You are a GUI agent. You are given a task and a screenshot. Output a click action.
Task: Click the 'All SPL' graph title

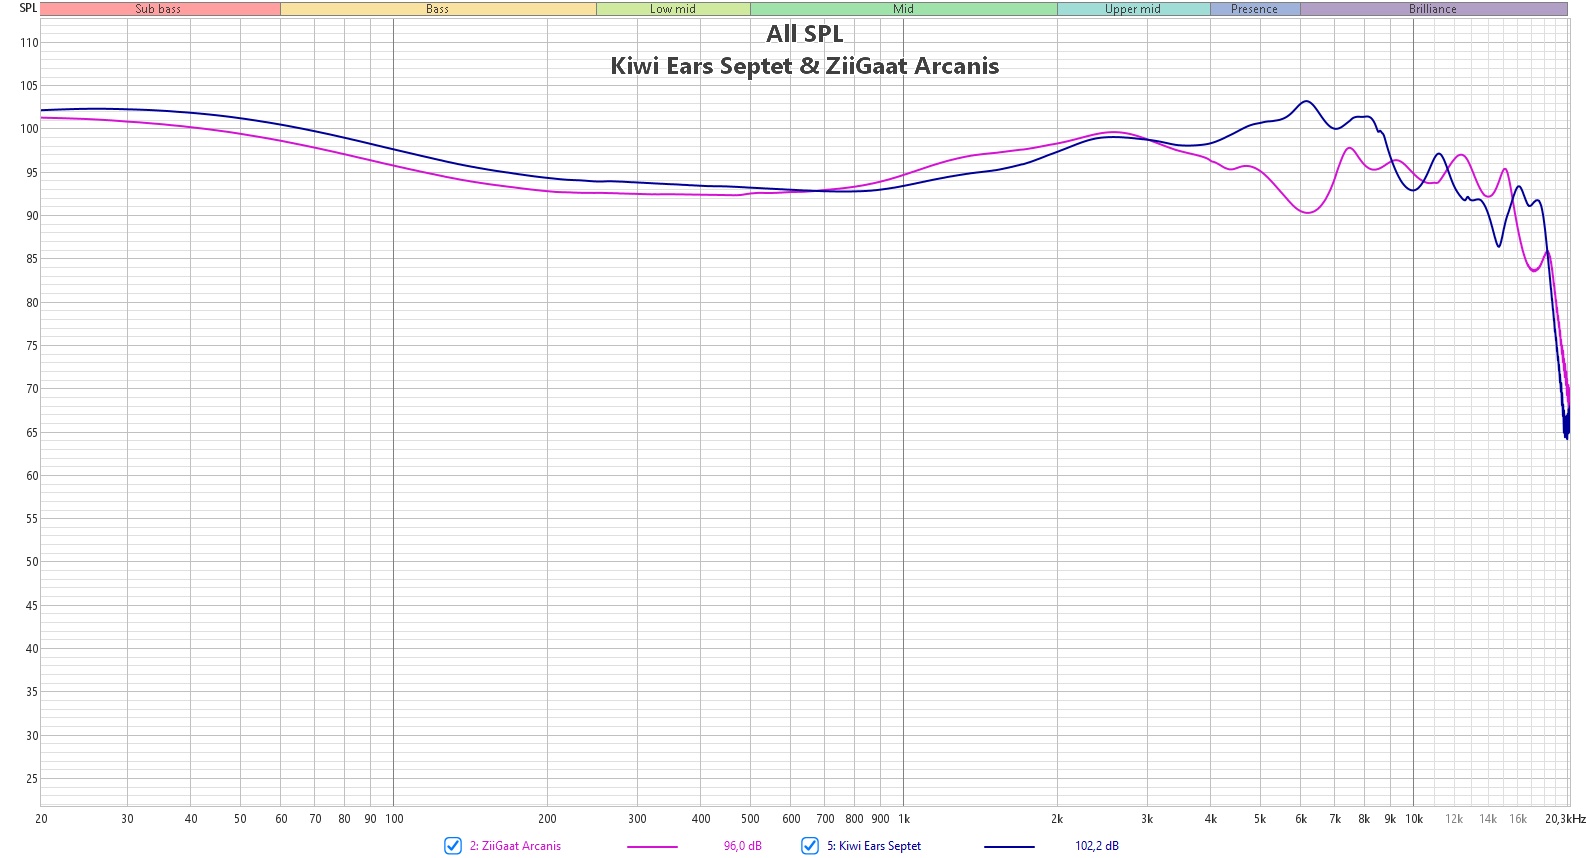point(805,34)
